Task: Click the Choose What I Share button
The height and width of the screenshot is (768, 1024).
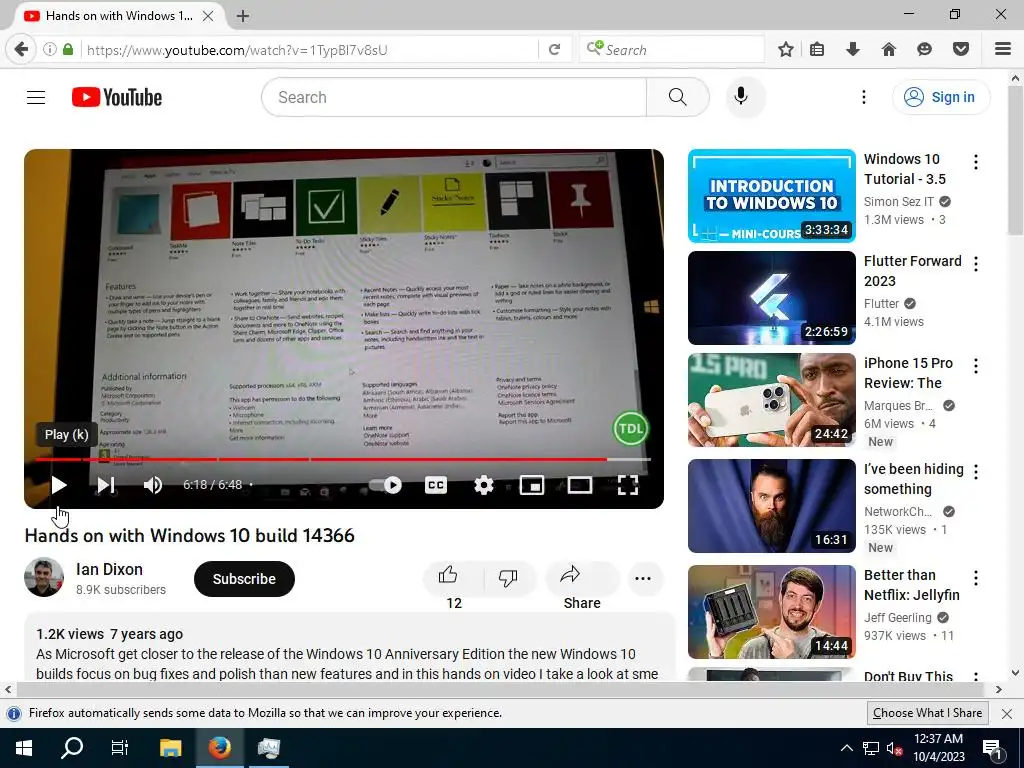Action: pyautogui.click(x=927, y=713)
